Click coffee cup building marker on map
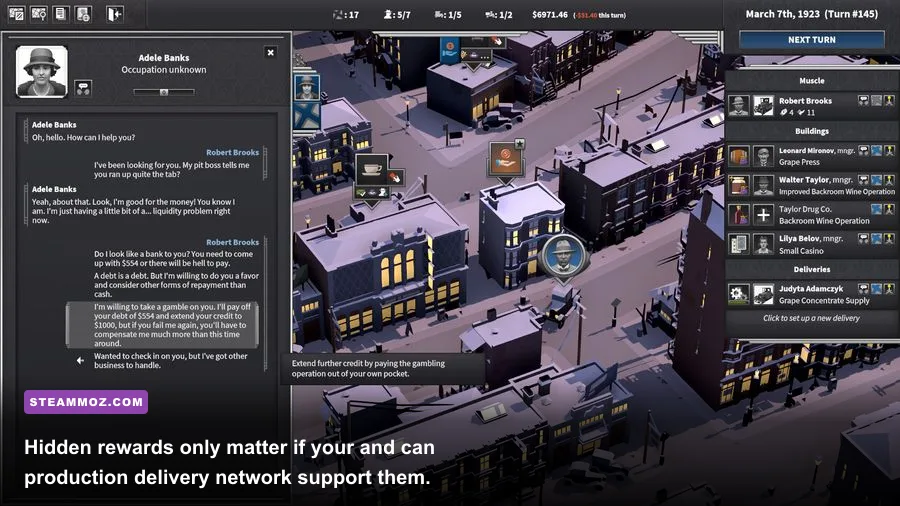Screen dimensions: 900x506 (x=371, y=170)
